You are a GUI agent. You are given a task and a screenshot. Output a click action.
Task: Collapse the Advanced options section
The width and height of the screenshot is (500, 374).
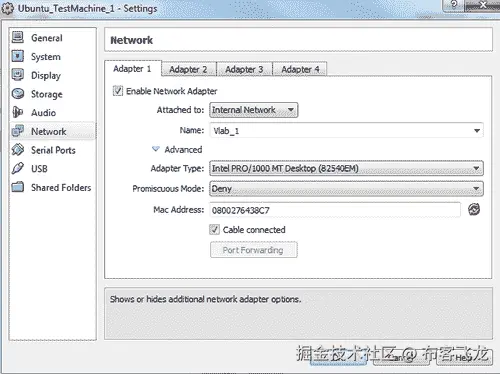(156, 149)
